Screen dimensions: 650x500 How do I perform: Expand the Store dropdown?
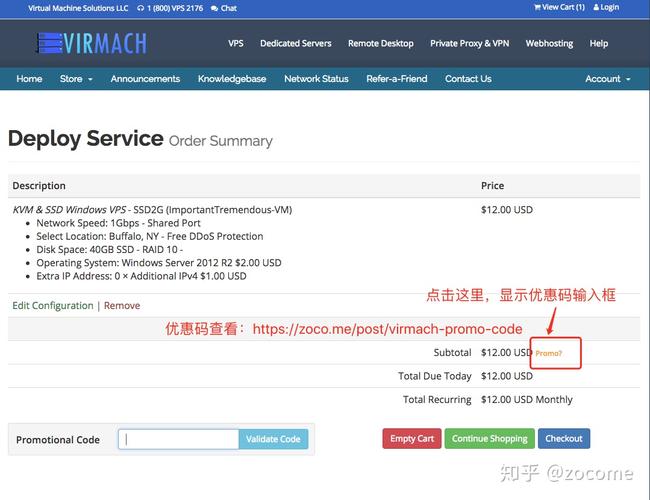(x=76, y=79)
